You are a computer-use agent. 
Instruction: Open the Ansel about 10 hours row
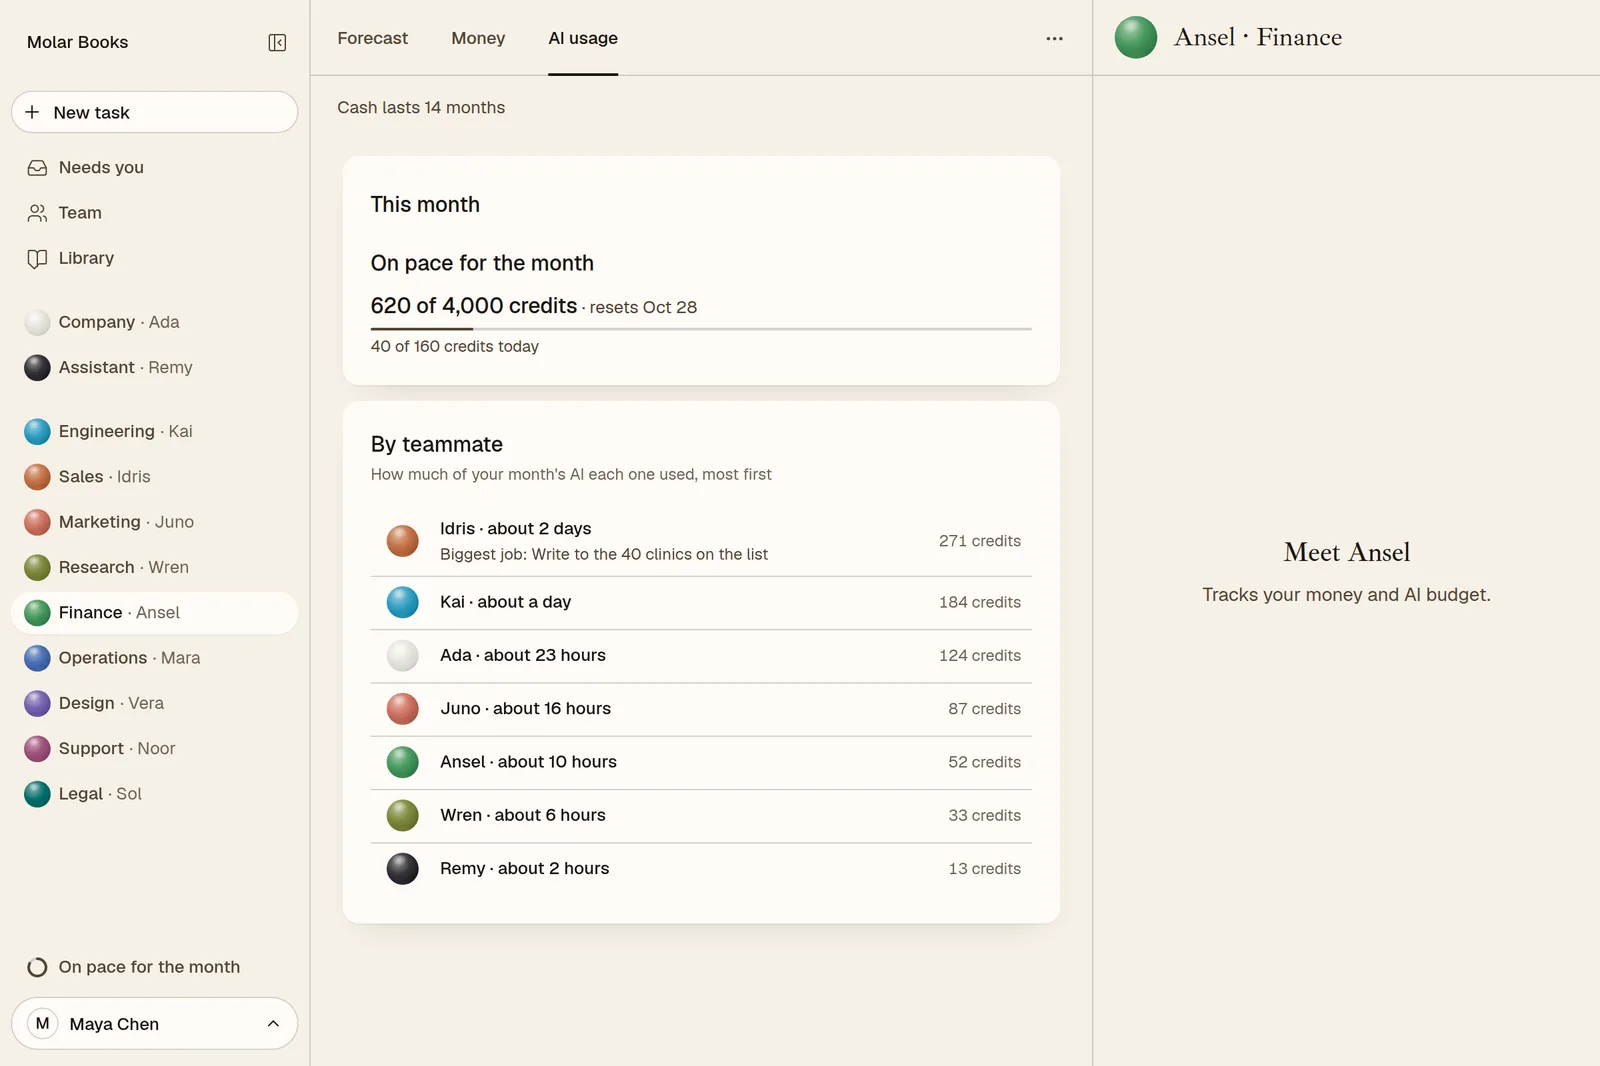[x=701, y=763]
